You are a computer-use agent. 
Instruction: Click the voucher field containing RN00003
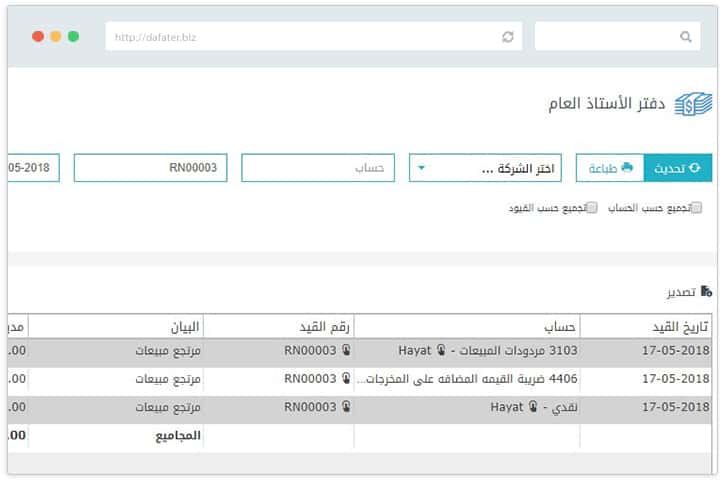click(x=151, y=168)
